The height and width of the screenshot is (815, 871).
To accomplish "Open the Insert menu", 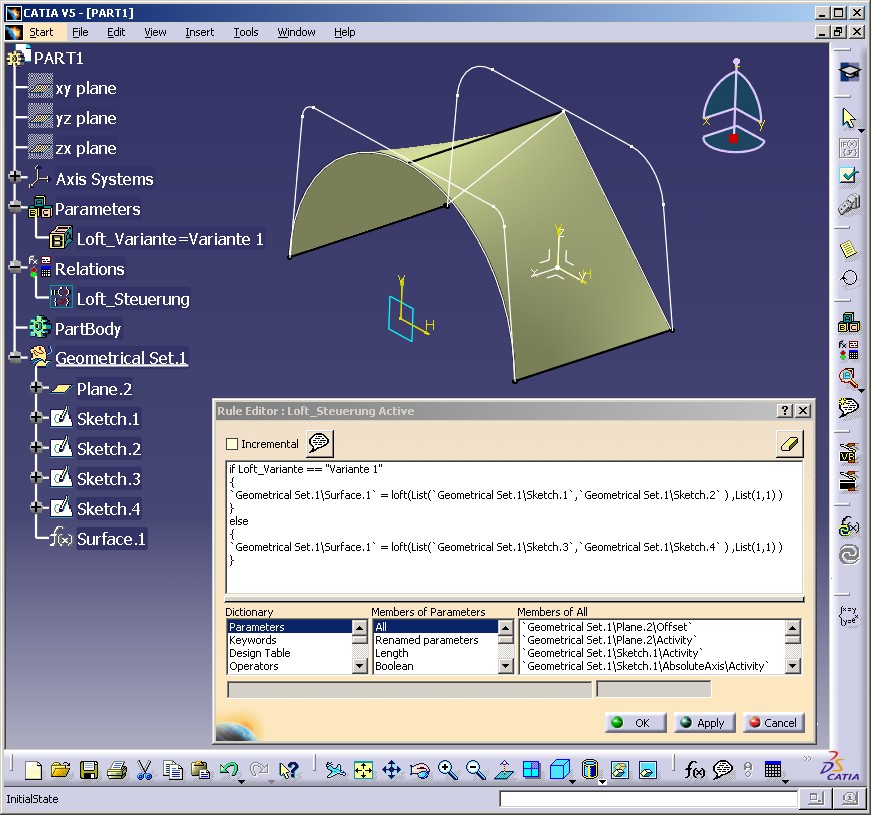I will coord(199,32).
